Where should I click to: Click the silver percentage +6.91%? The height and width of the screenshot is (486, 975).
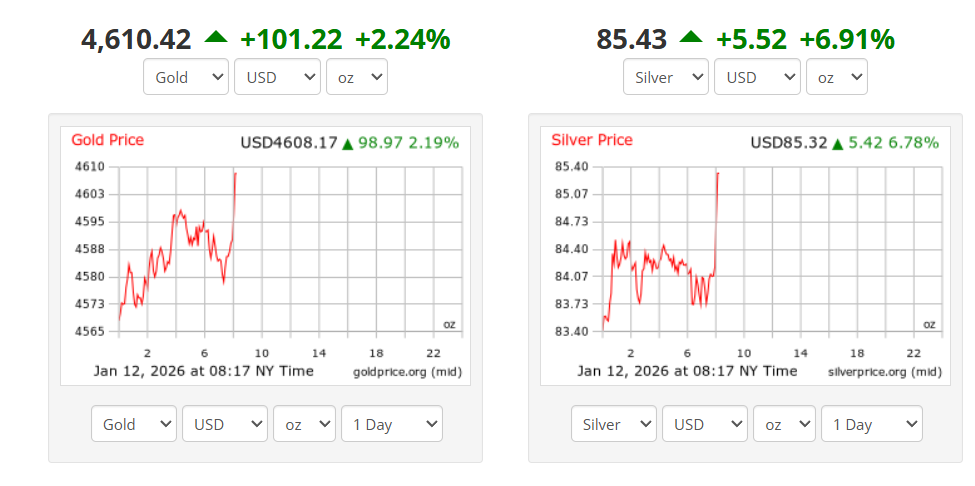[x=847, y=40]
